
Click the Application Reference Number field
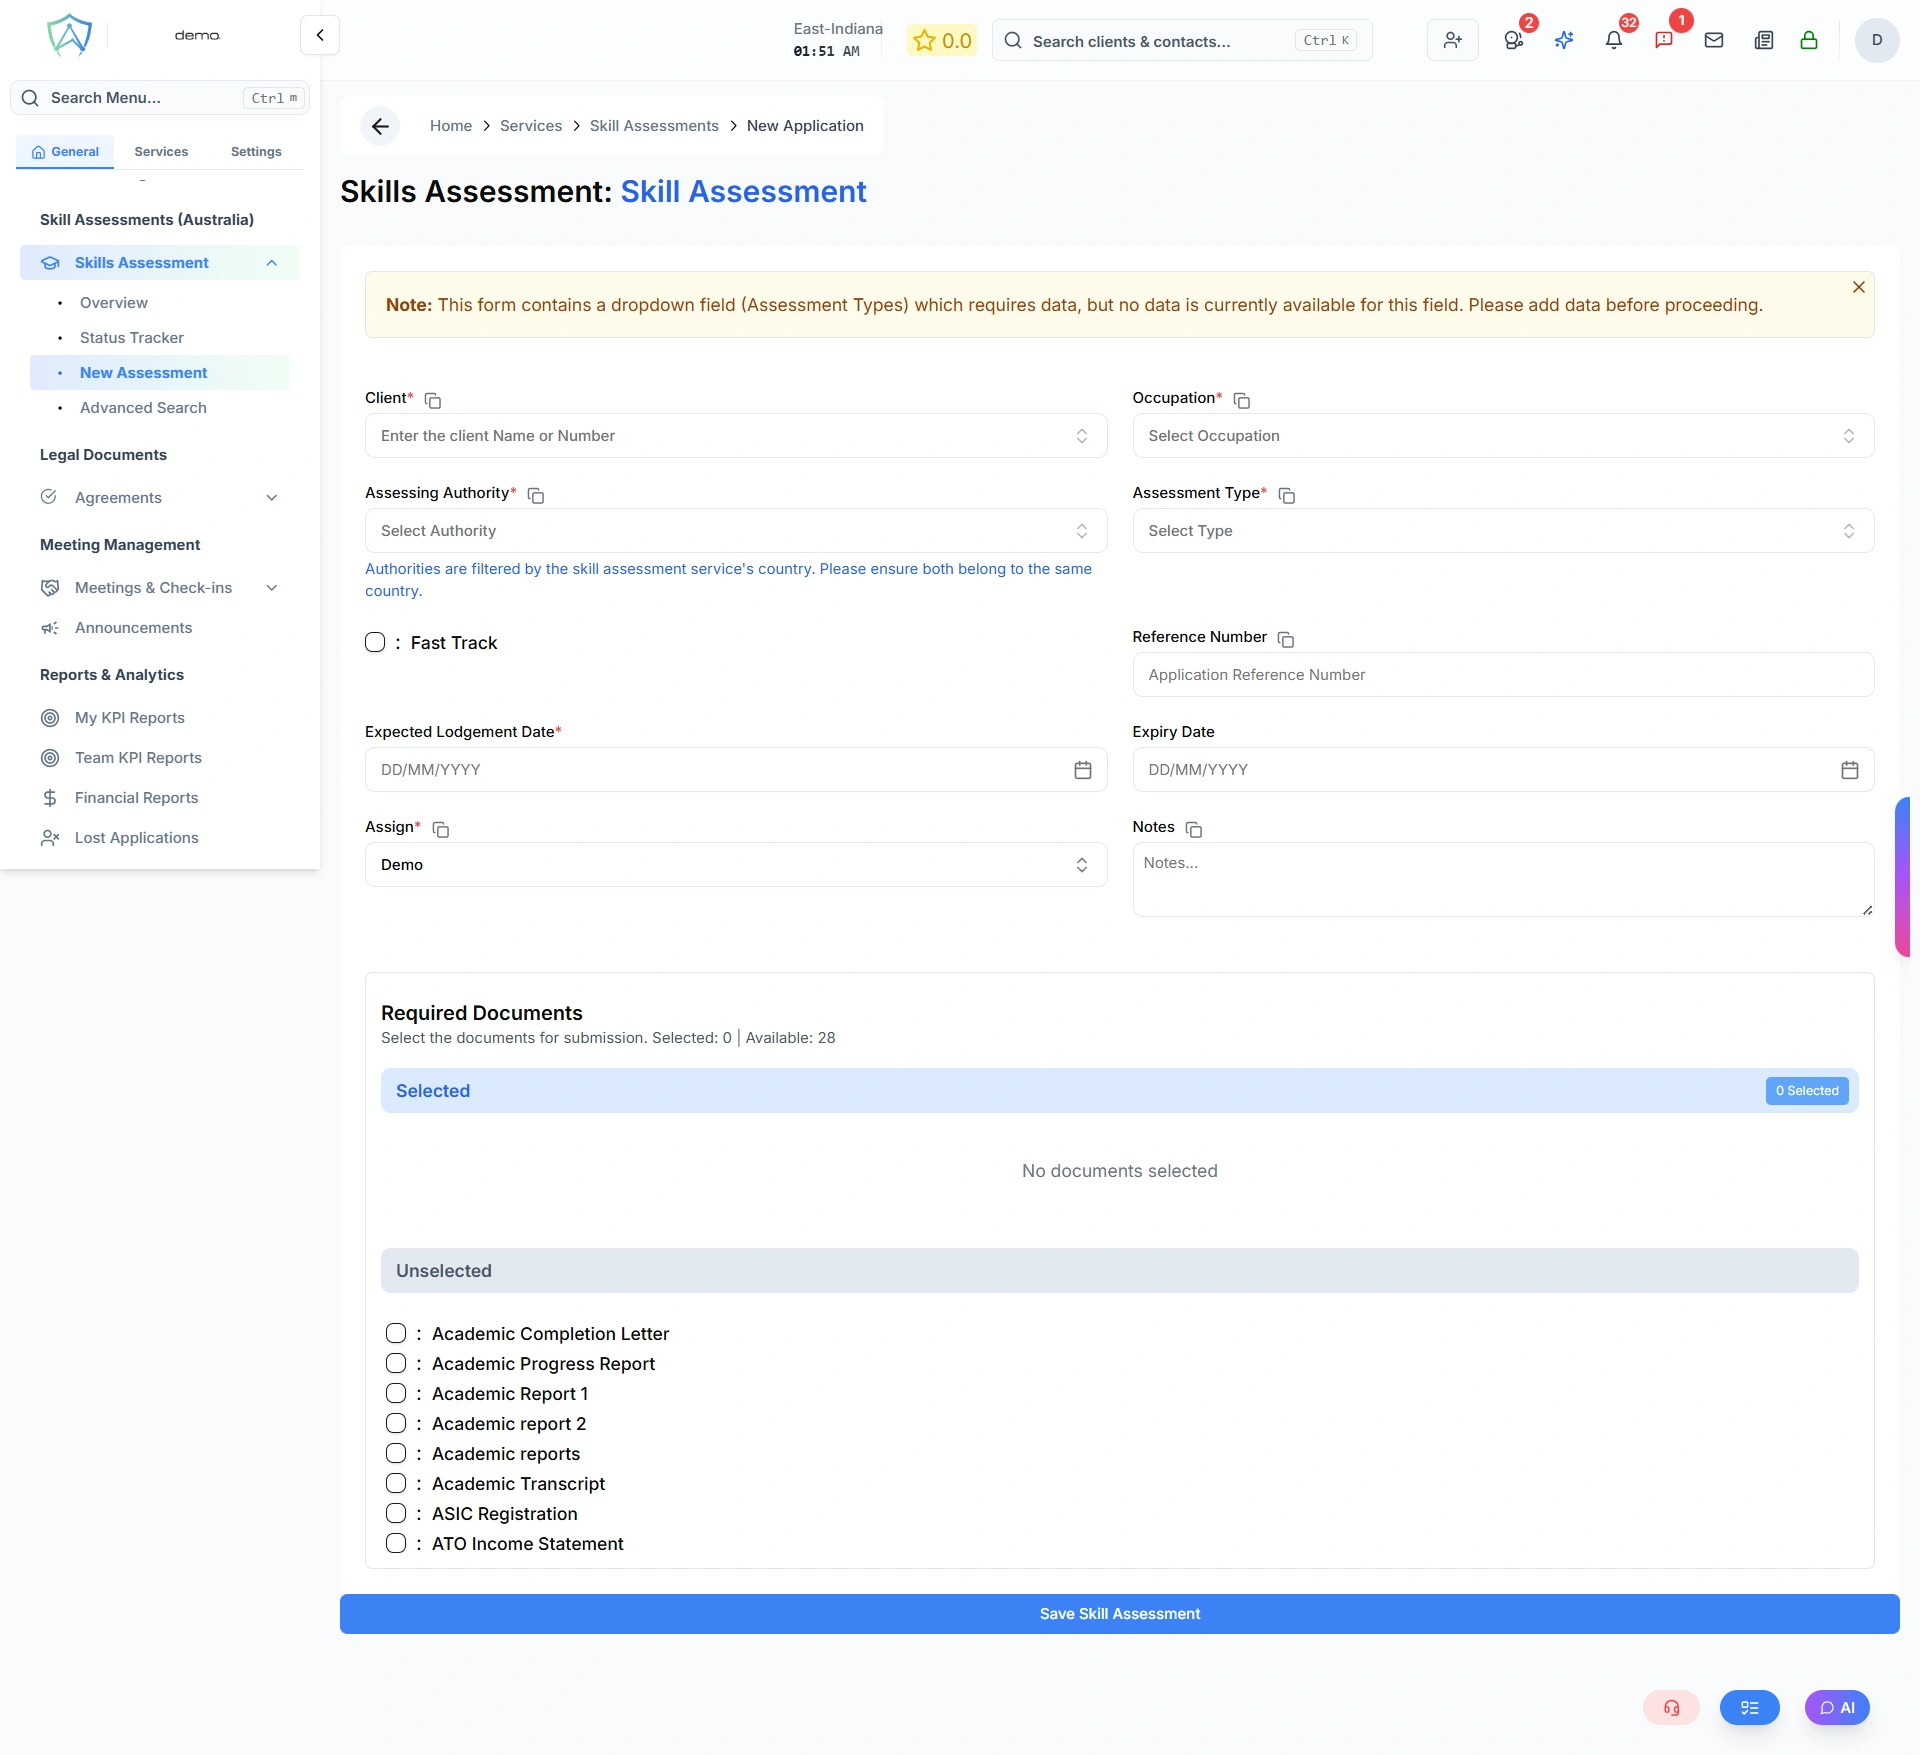coord(1502,675)
